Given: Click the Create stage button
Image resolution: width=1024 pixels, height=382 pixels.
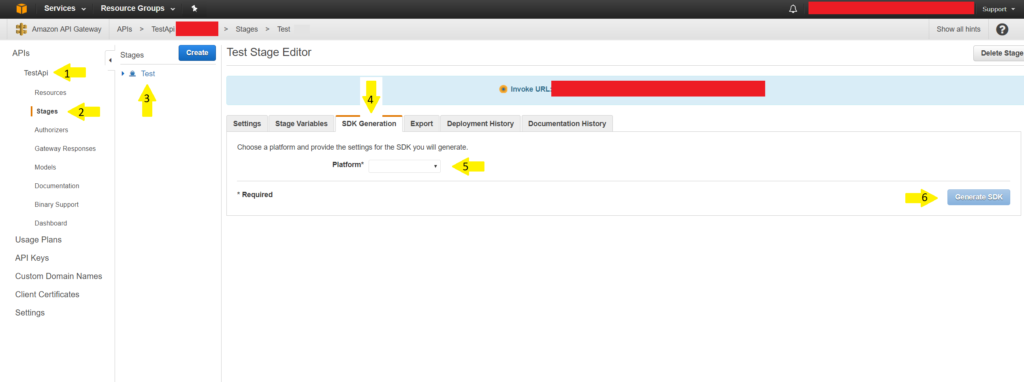Looking at the screenshot, I should (197, 53).
